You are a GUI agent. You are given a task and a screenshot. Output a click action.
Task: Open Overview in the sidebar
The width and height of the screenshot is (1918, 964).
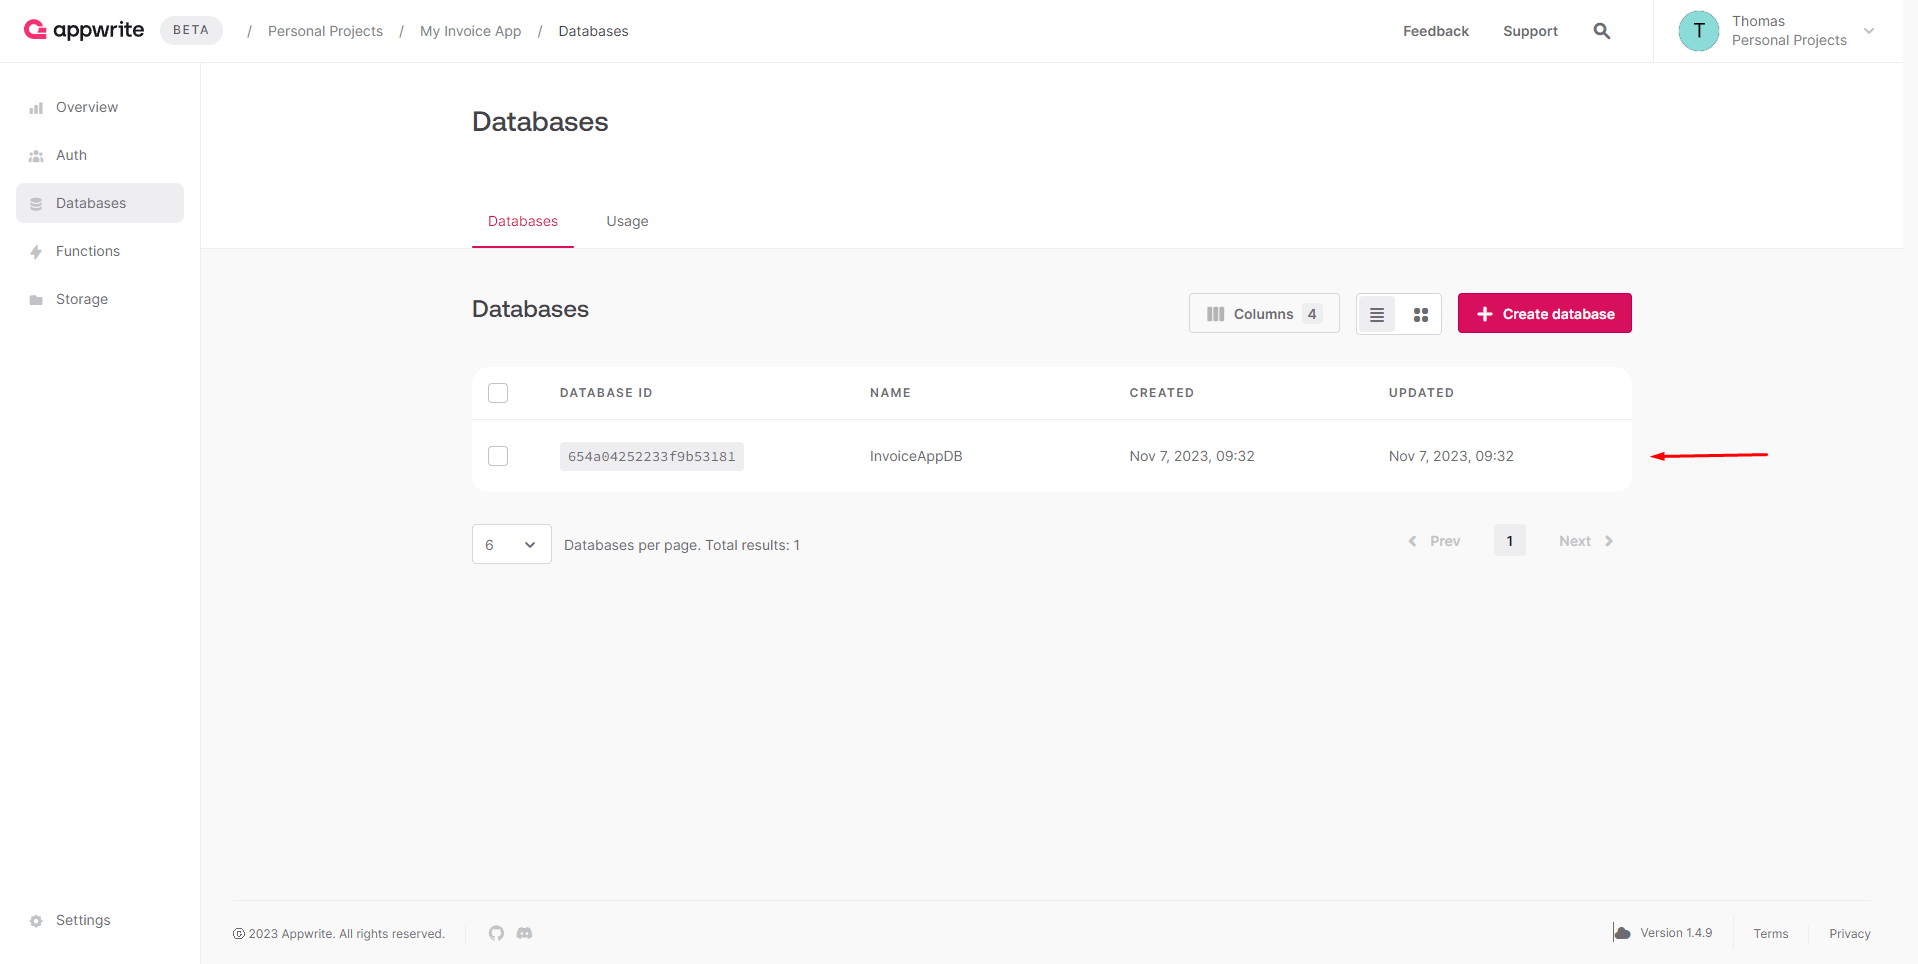[100, 107]
